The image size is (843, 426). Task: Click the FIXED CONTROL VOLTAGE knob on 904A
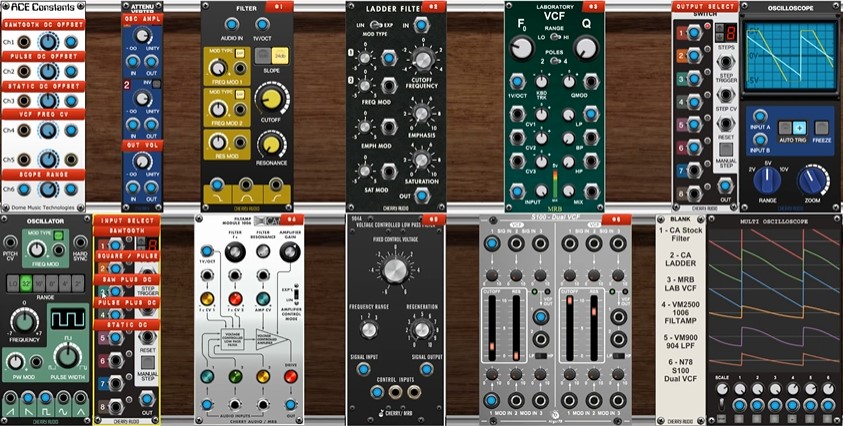[395, 270]
